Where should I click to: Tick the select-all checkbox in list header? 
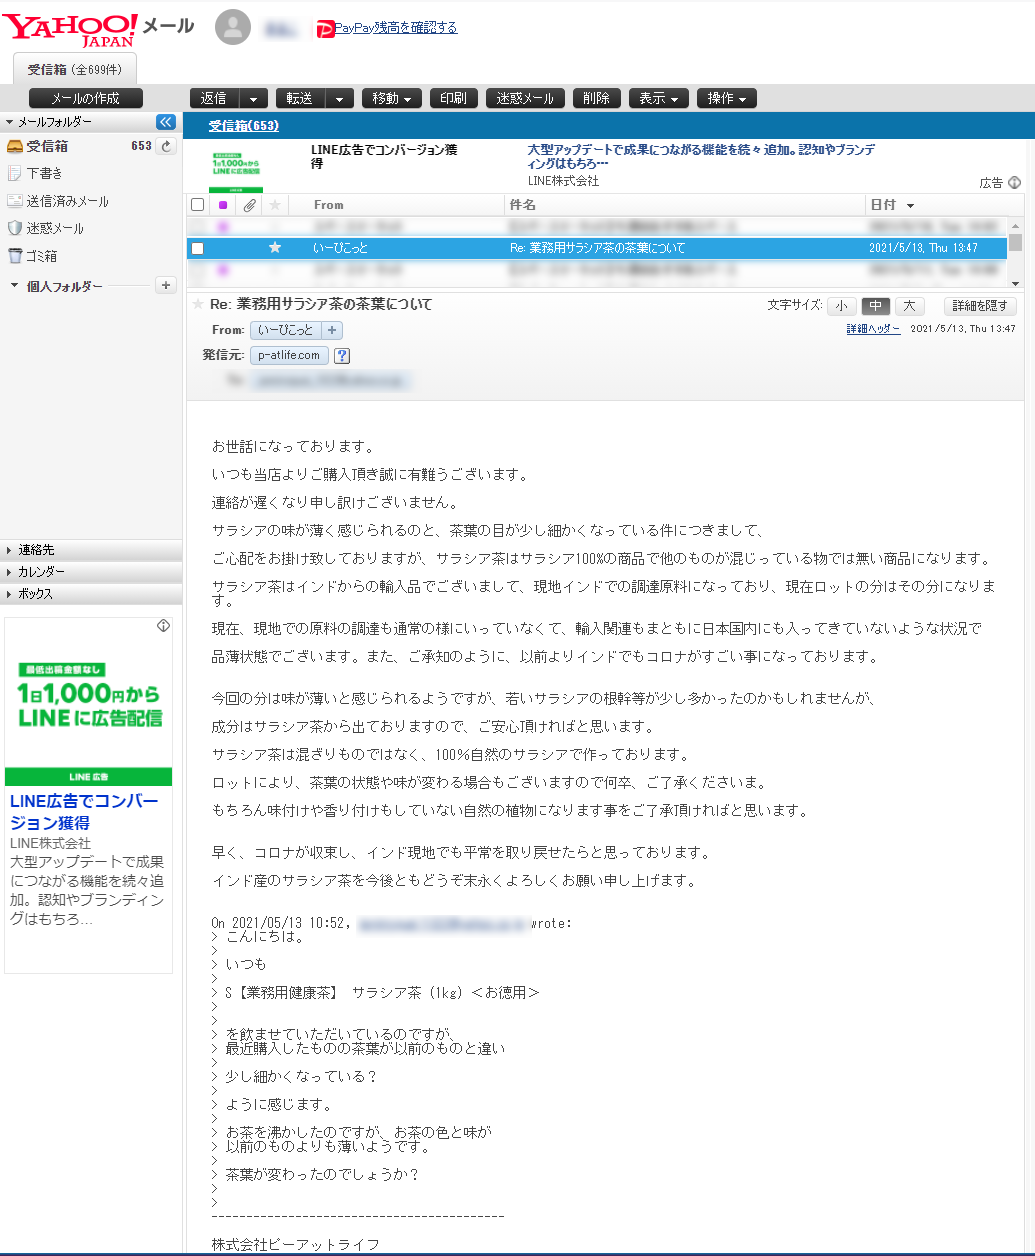coord(198,205)
